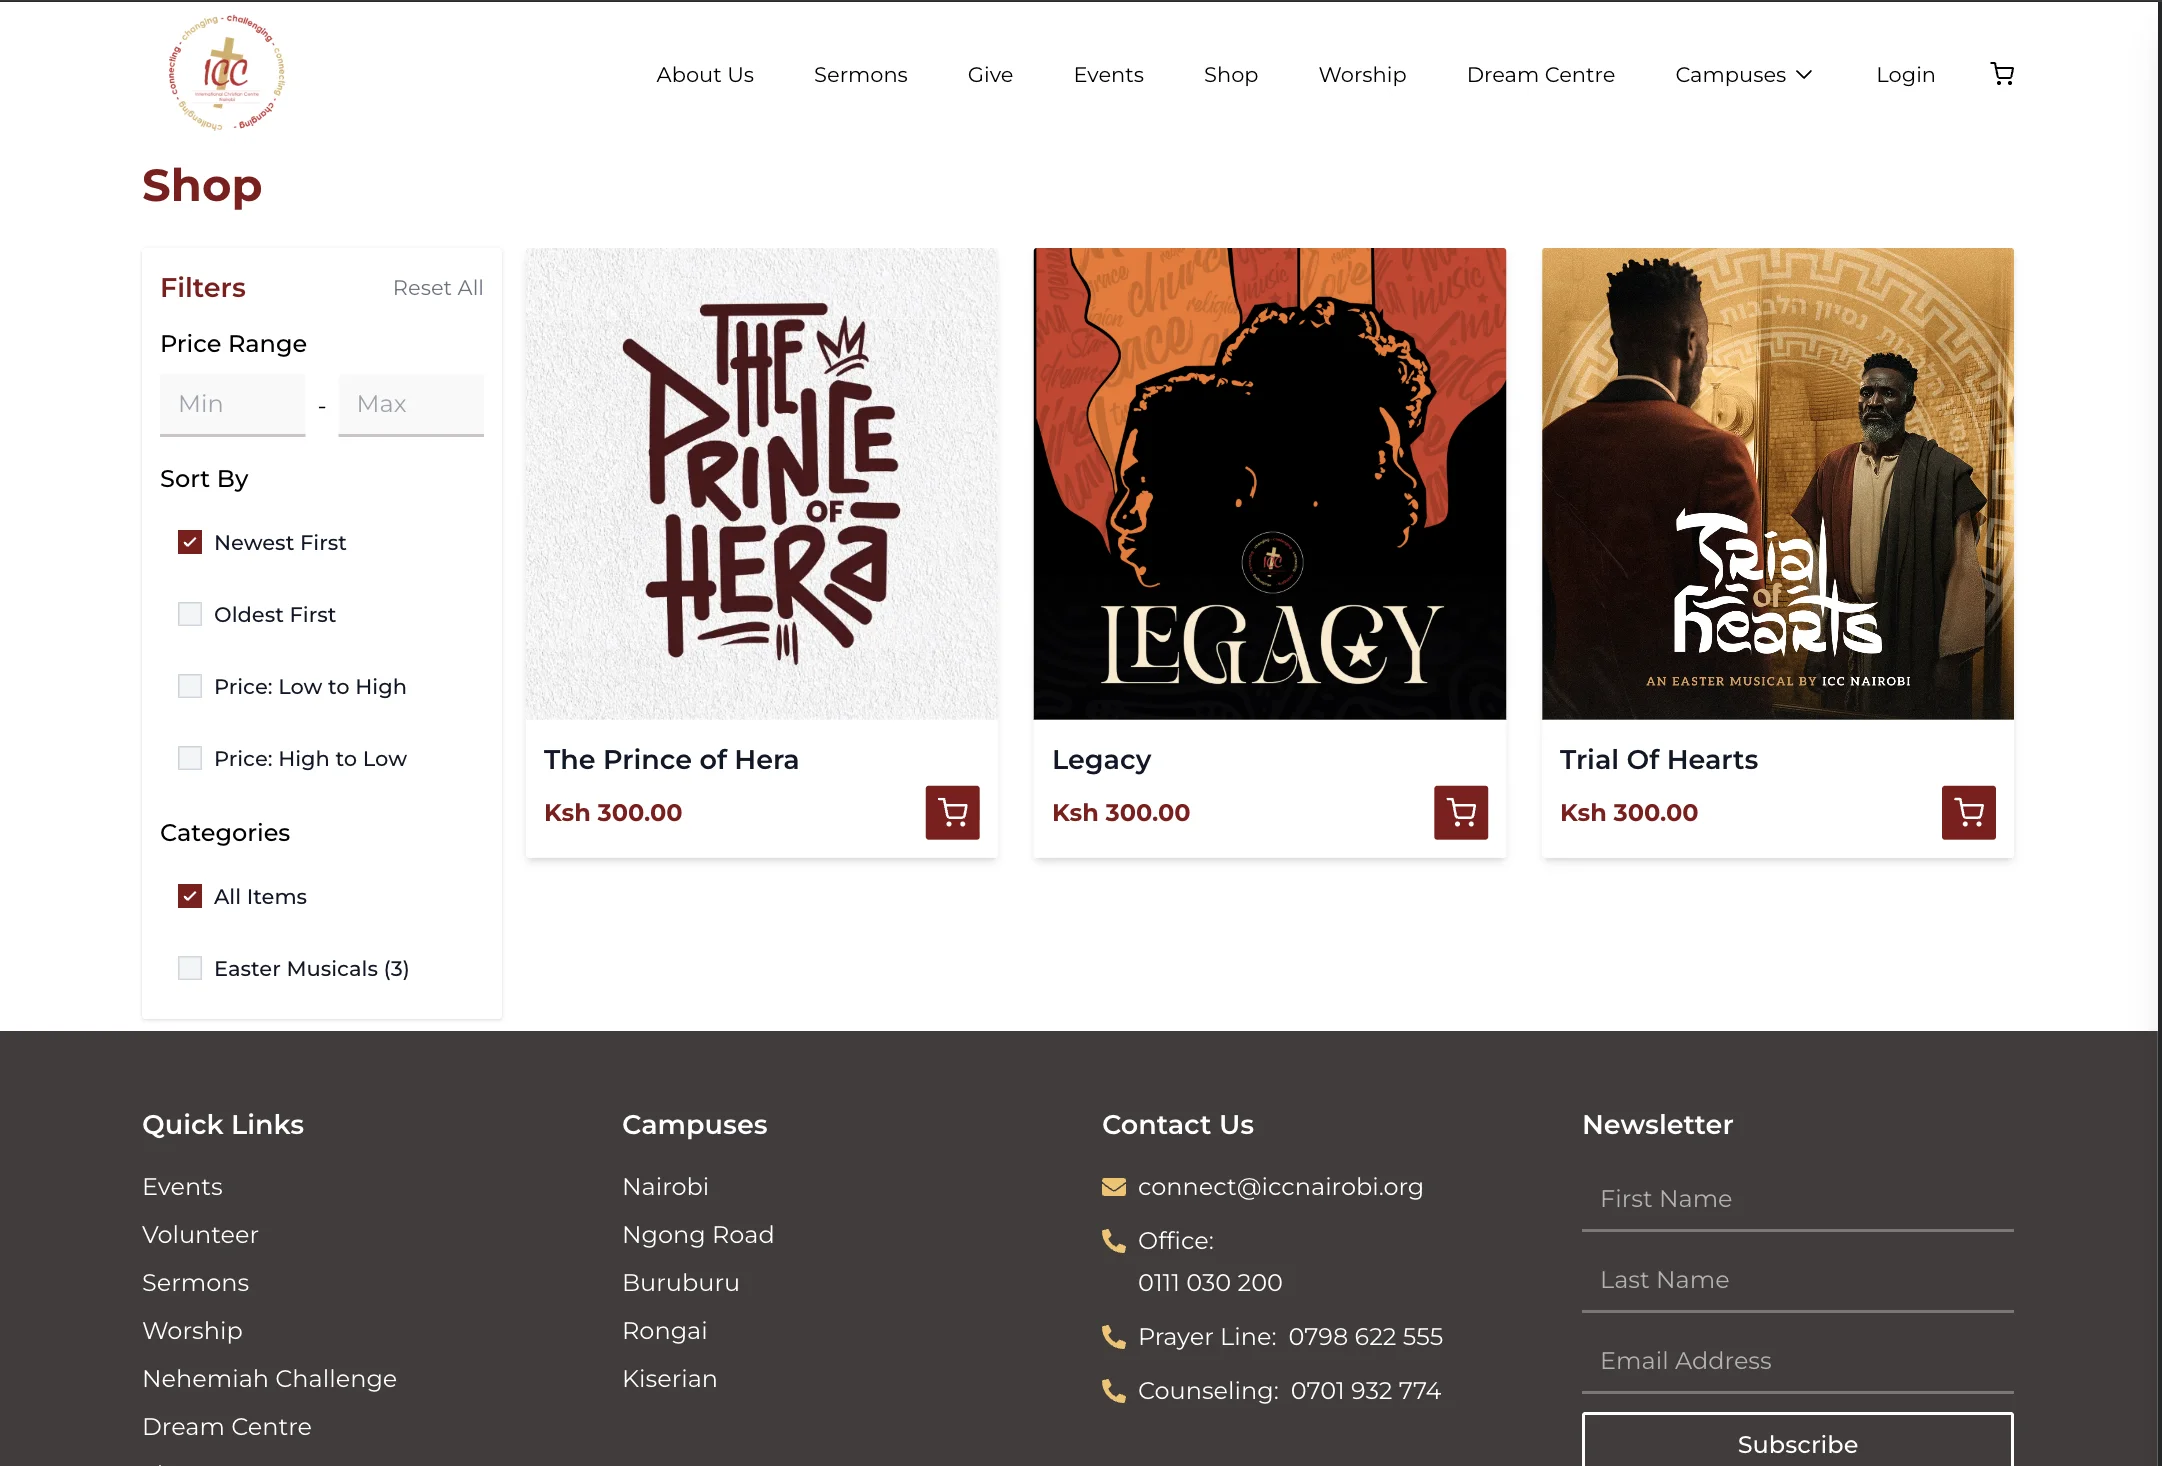Visit the Kiserian campus link

click(670, 1379)
